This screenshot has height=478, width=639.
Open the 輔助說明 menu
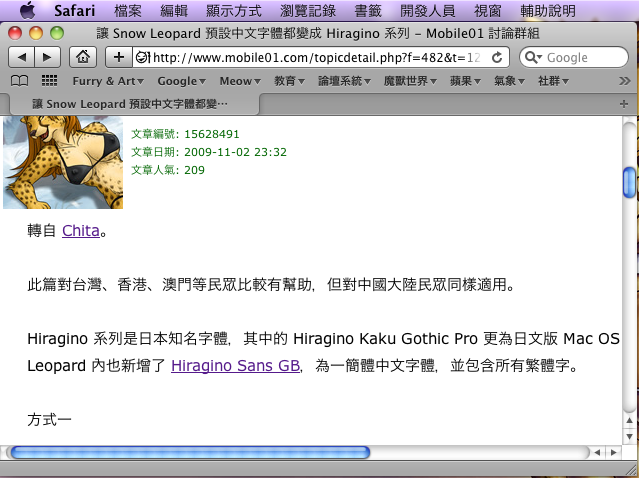(548, 11)
